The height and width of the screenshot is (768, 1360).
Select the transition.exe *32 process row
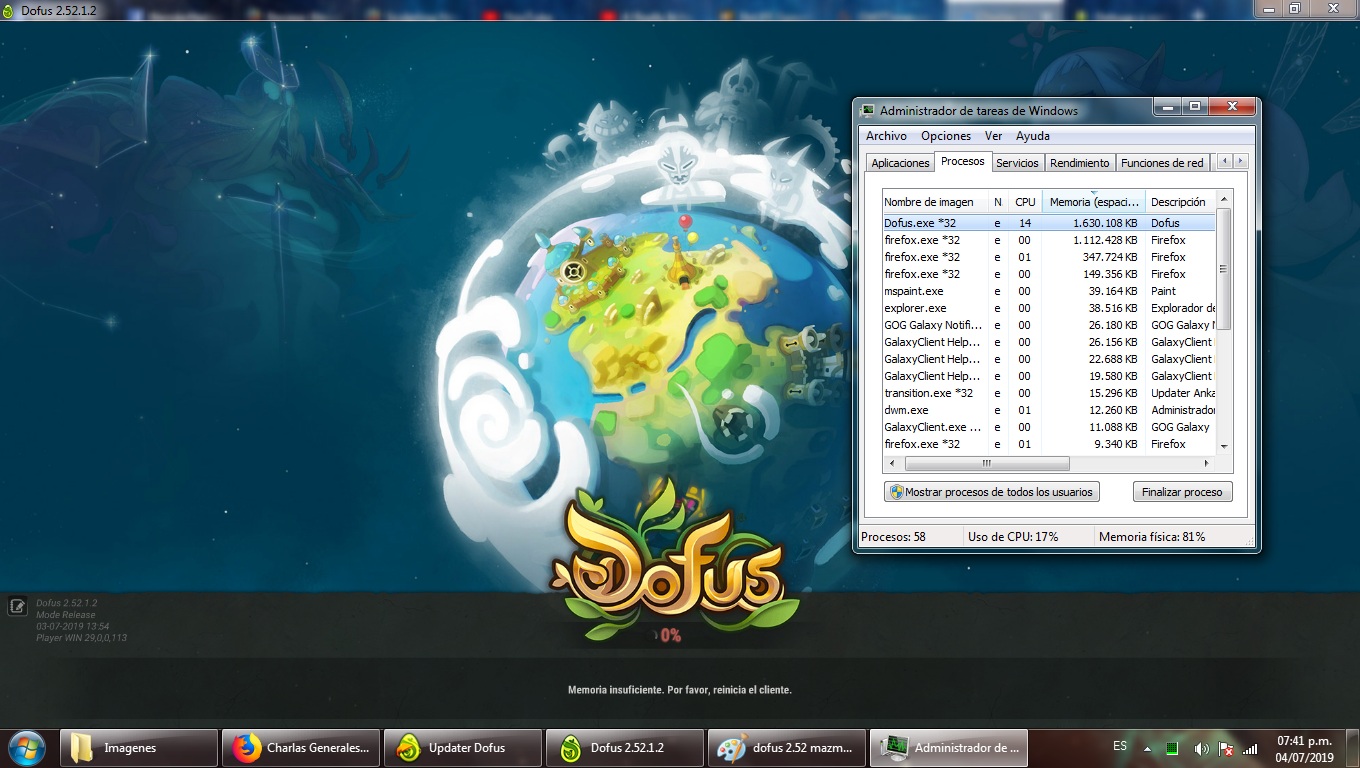point(1048,393)
